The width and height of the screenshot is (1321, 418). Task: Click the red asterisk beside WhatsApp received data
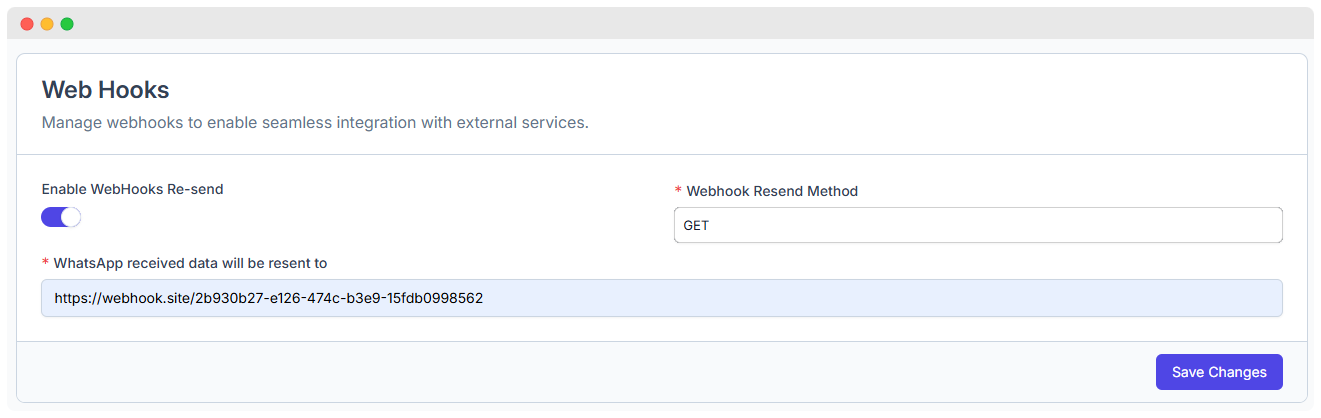45,263
